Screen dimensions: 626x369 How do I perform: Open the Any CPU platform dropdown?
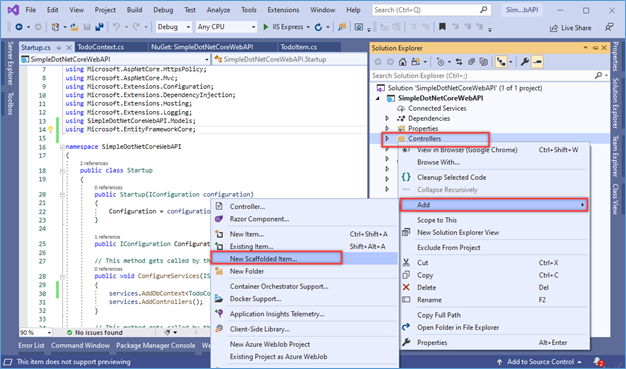coord(226,27)
